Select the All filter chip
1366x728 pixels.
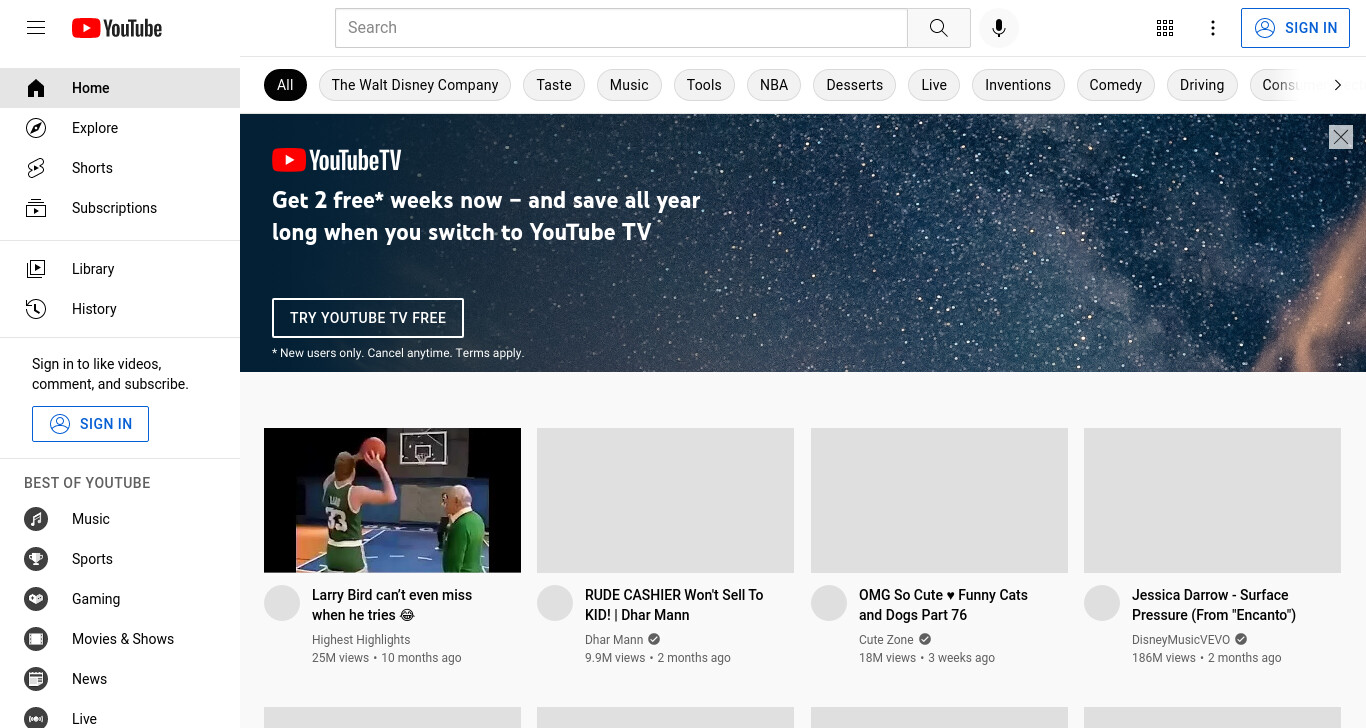pyautogui.click(x=285, y=85)
